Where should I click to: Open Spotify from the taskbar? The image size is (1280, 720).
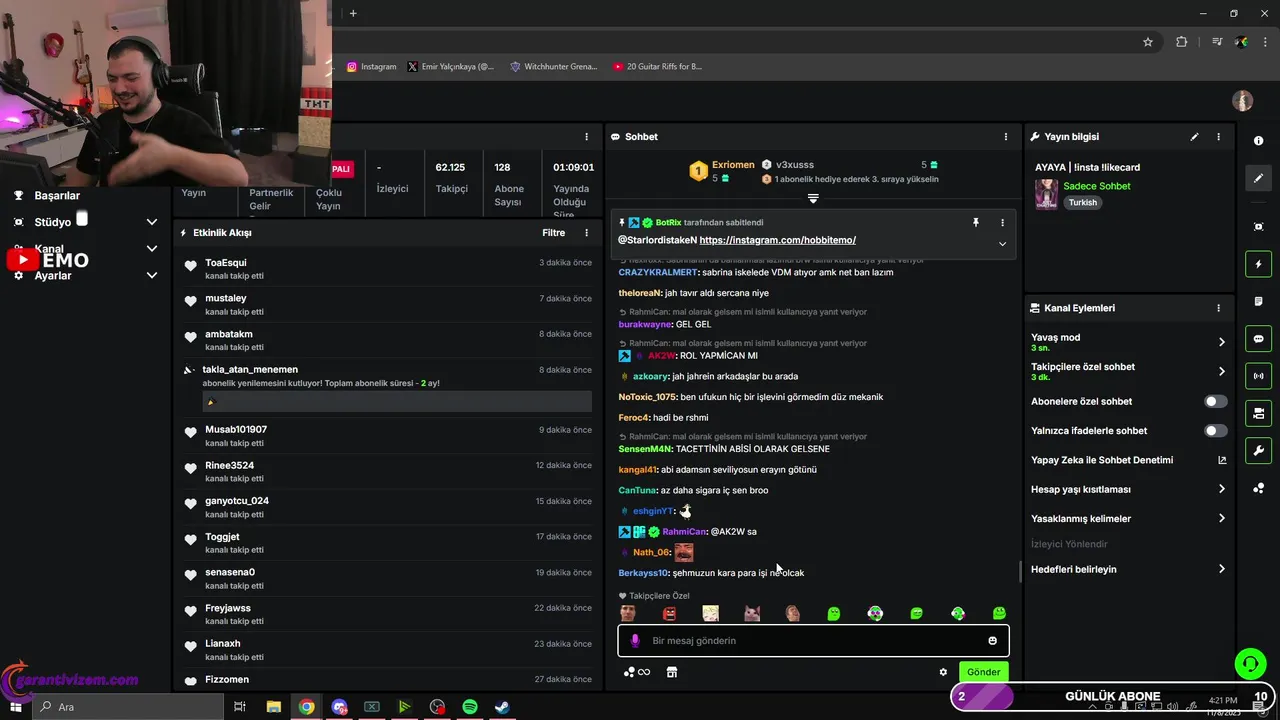[x=470, y=707]
